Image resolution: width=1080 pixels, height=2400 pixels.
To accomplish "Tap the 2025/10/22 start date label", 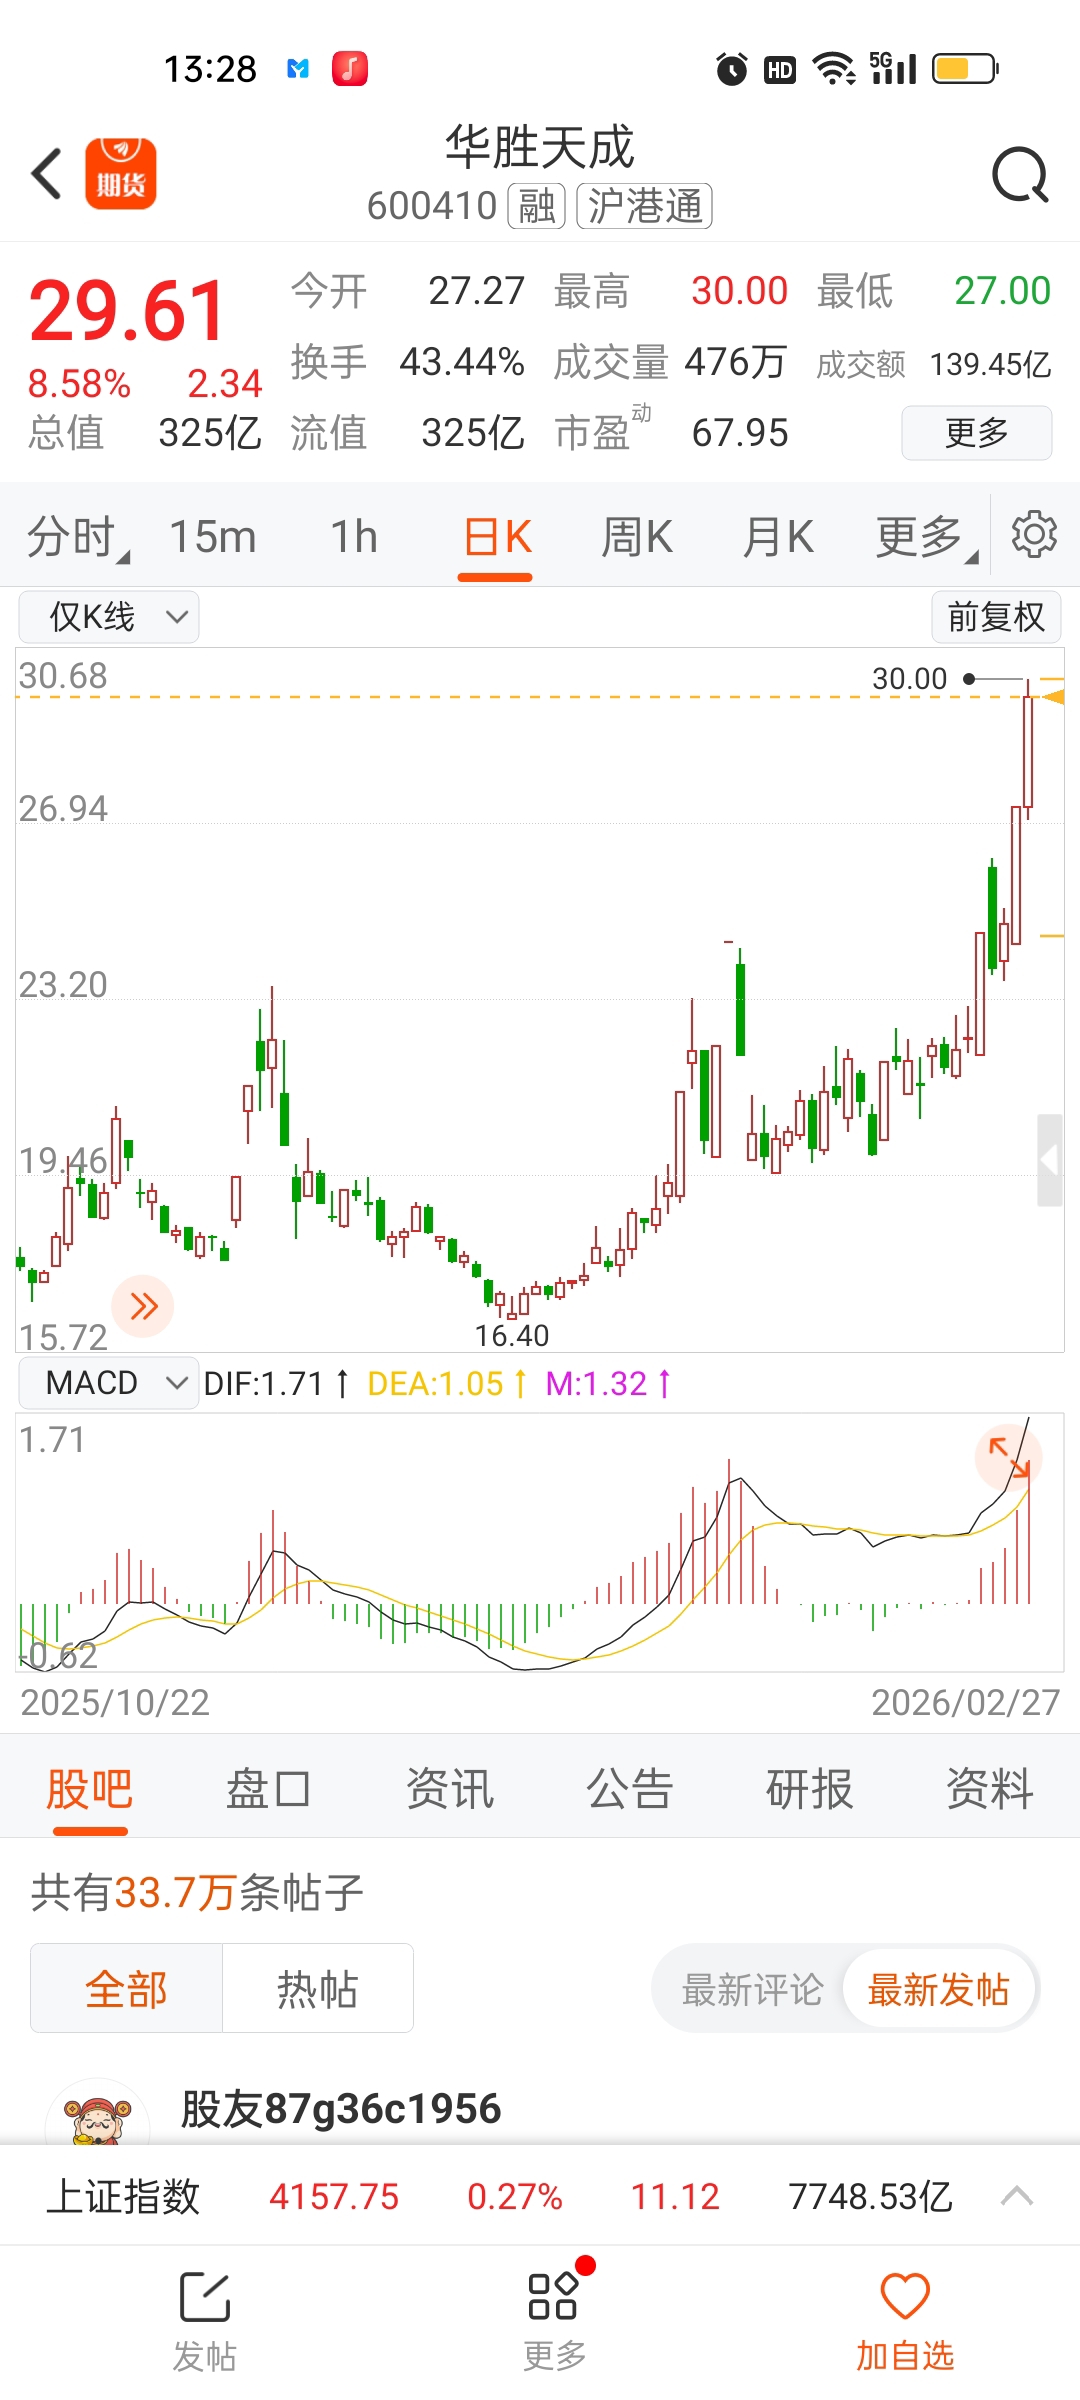I will point(115,1702).
